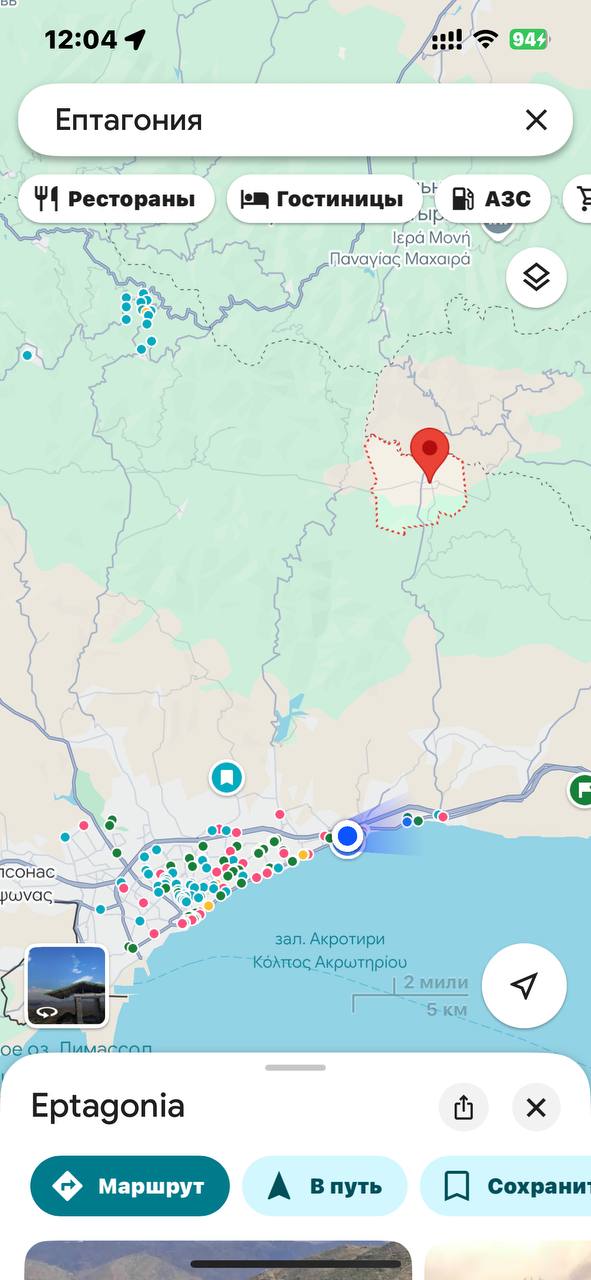
Task: Tap the green marker at right map edge
Action: pyautogui.click(x=580, y=790)
